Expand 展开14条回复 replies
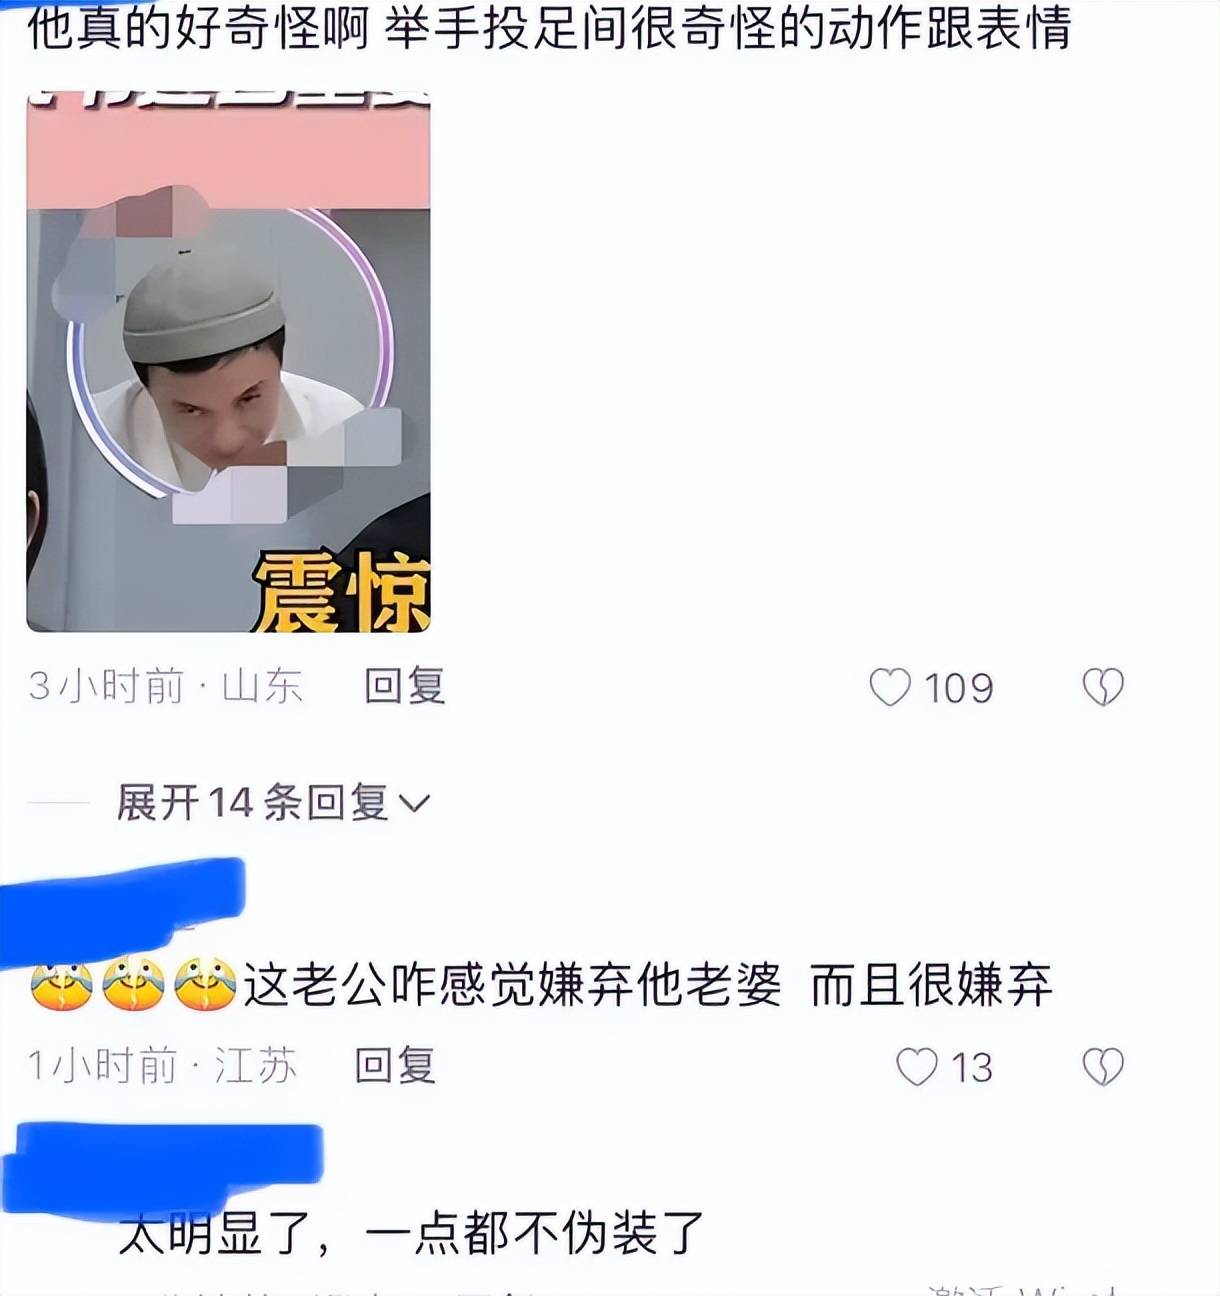Image resolution: width=1220 pixels, height=1296 pixels. click(273, 802)
